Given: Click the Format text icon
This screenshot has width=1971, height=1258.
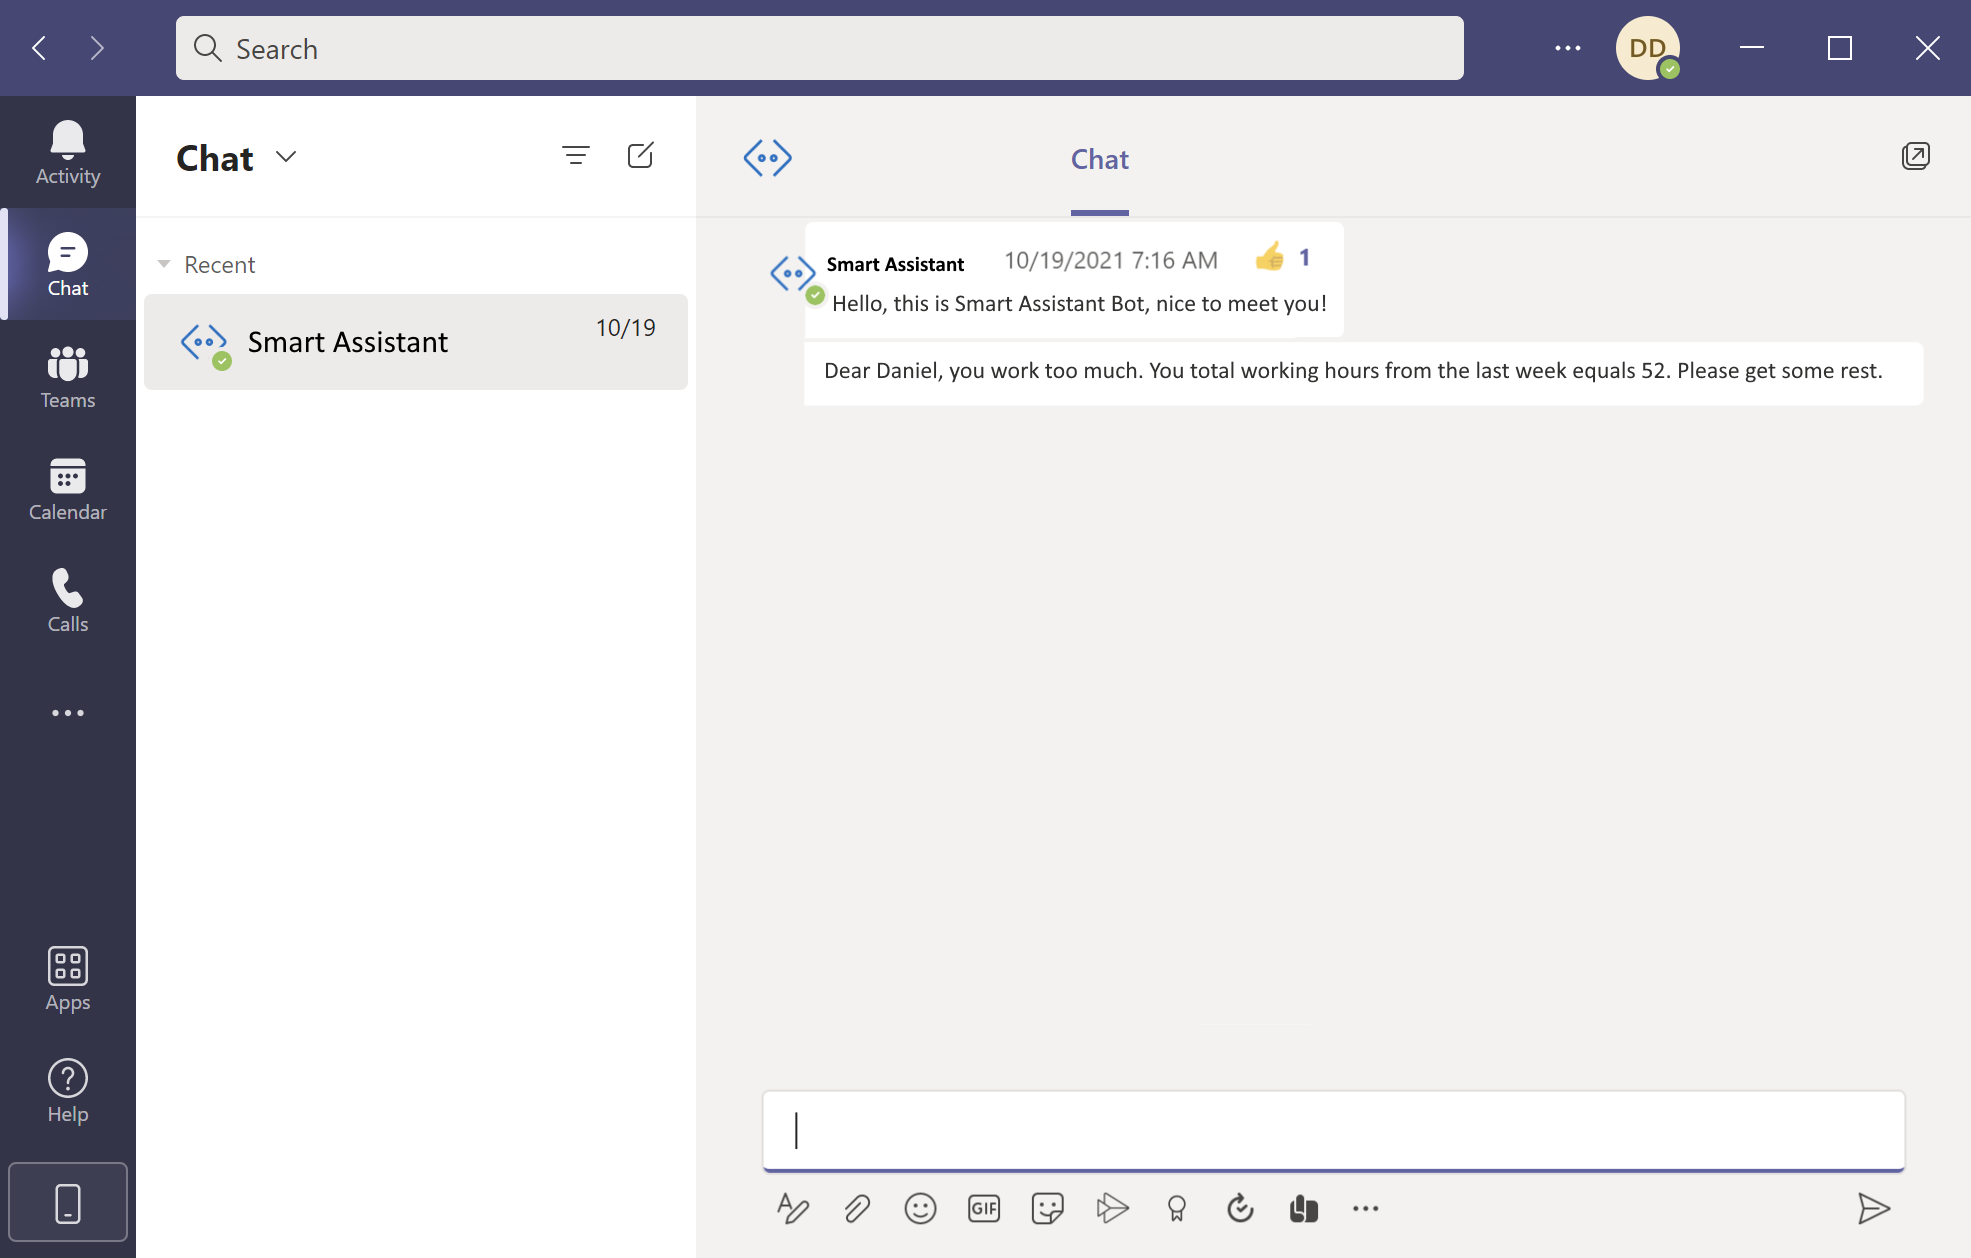Looking at the screenshot, I should point(792,1208).
